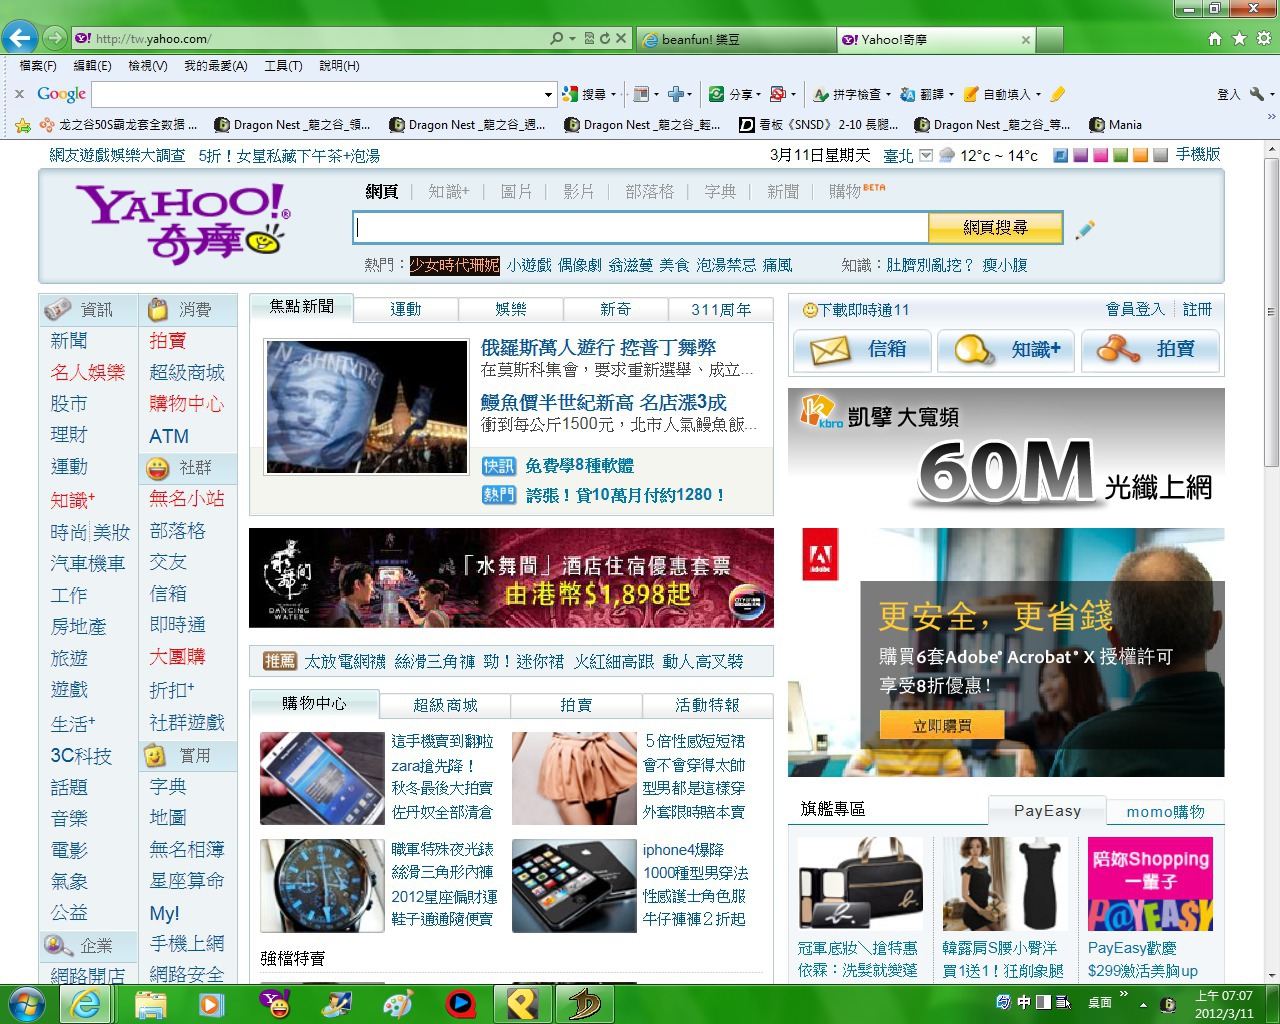Image resolution: width=1280 pixels, height=1024 pixels.
Task: Close the Google toolbar with its X
Action: pos(19,94)
